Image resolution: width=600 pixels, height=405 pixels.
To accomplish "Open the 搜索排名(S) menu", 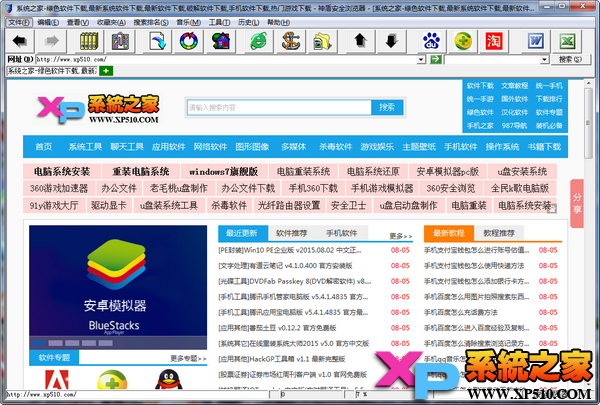I will point(151,23).
